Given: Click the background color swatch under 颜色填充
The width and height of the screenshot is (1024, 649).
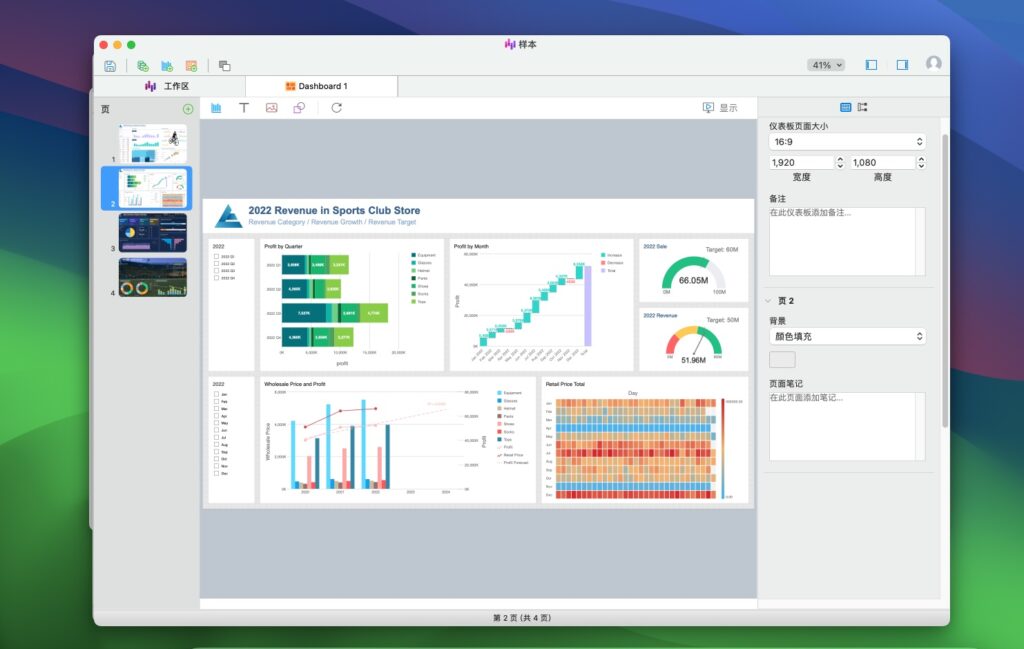Looking at the screenshot, I should coord(781,359).
